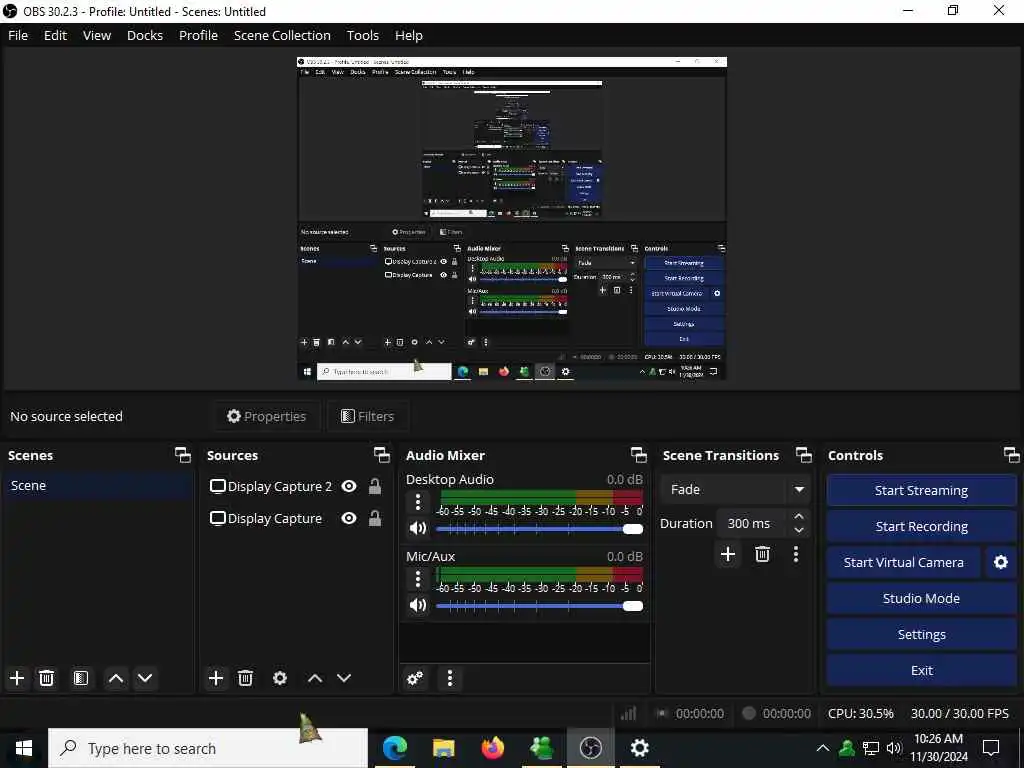Remove selected source with trash icon

point(245,678)
